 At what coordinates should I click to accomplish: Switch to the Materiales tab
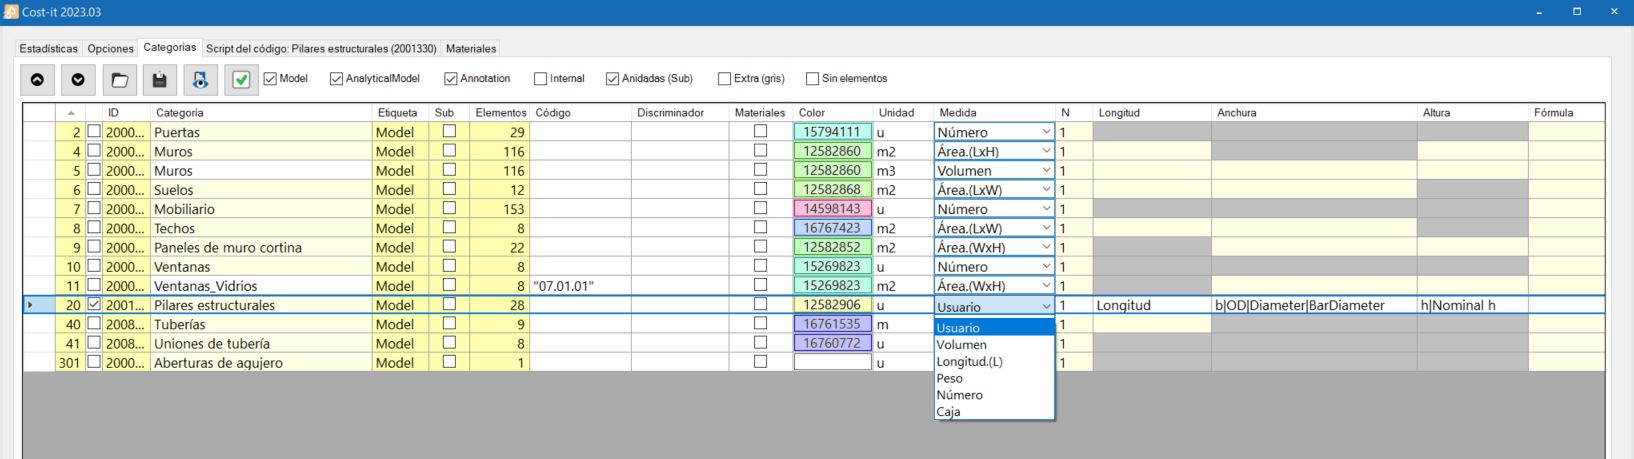click(470, 48)
